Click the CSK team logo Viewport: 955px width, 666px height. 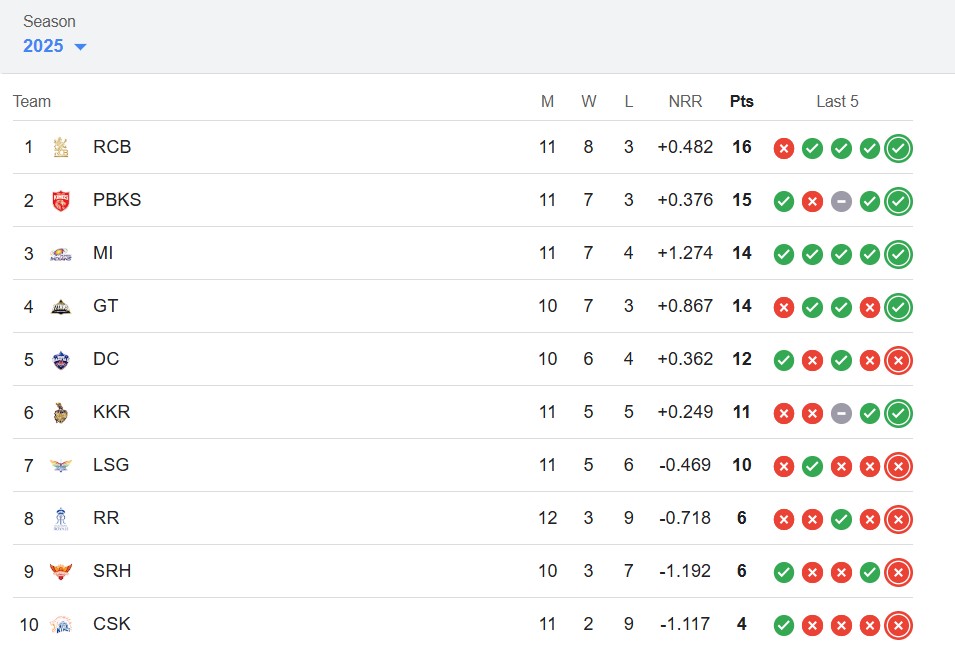coord(60,624)
